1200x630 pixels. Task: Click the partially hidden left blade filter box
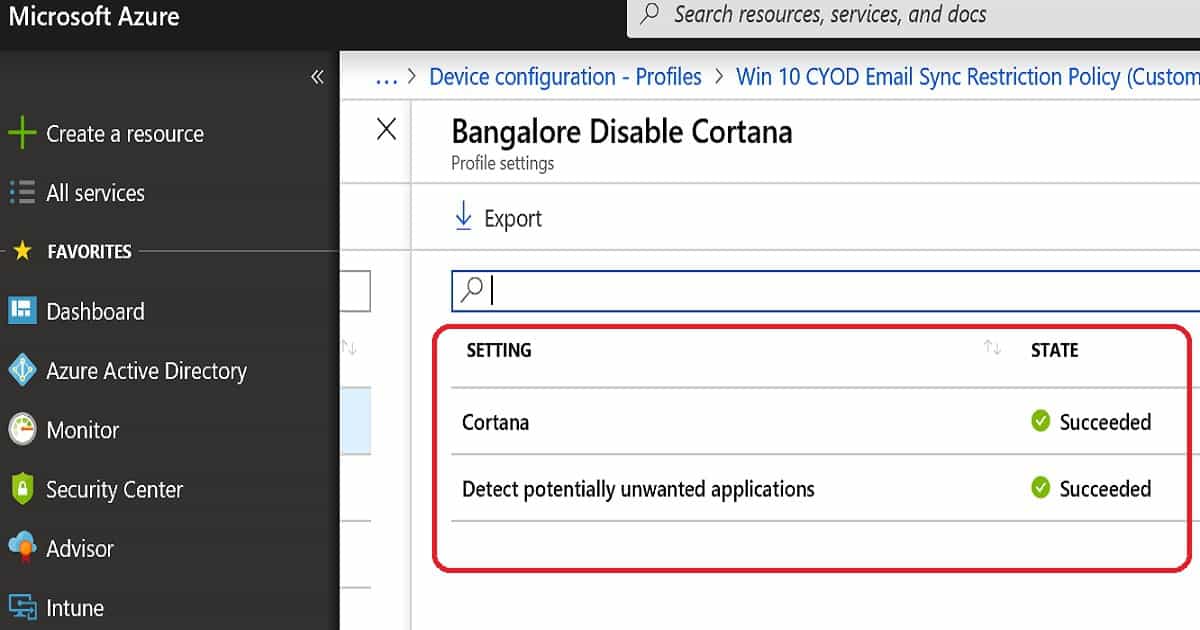[x=355, y=291]
